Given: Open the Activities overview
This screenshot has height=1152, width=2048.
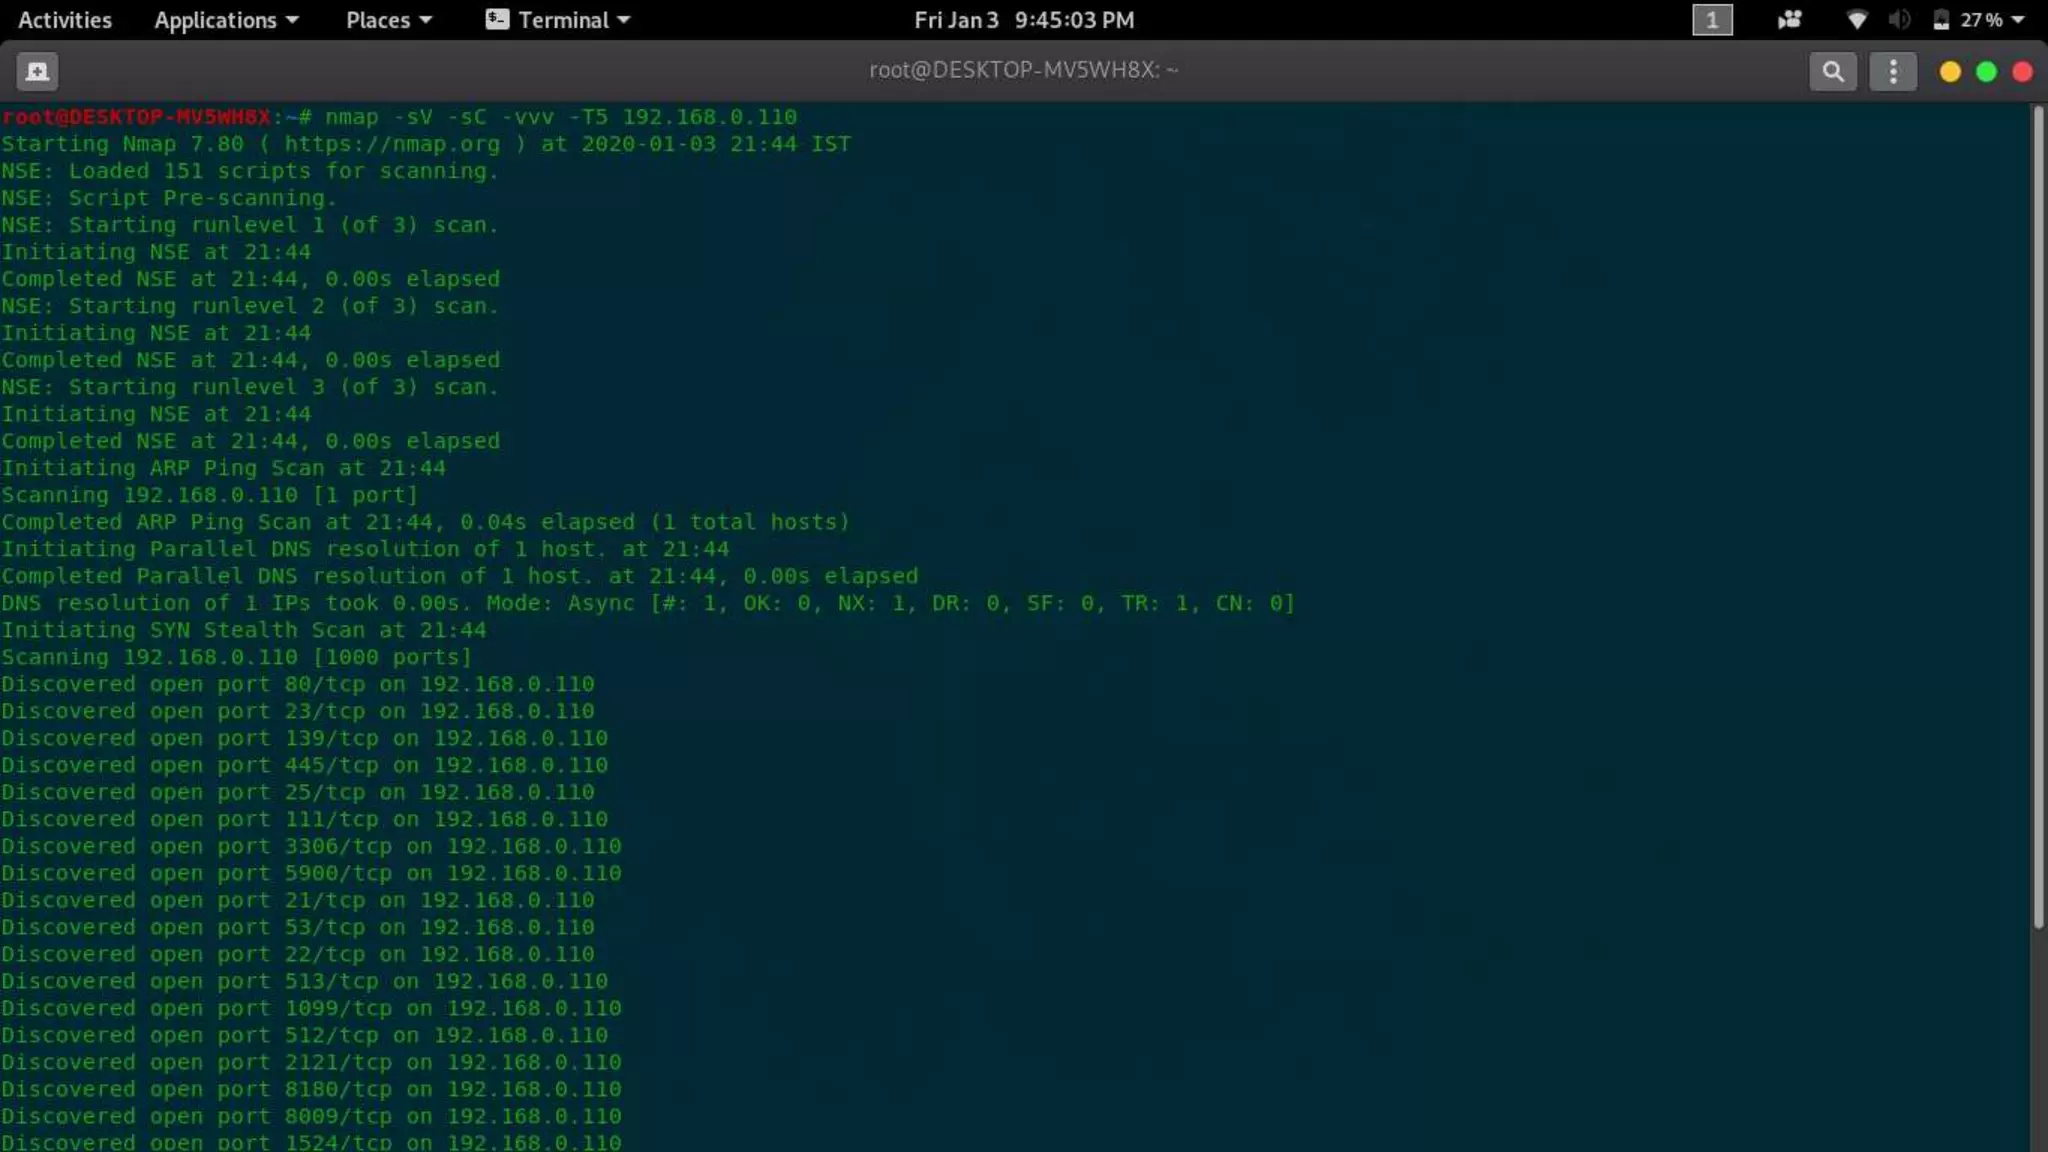Looking at the screenshot, I should tap(65, 20).
